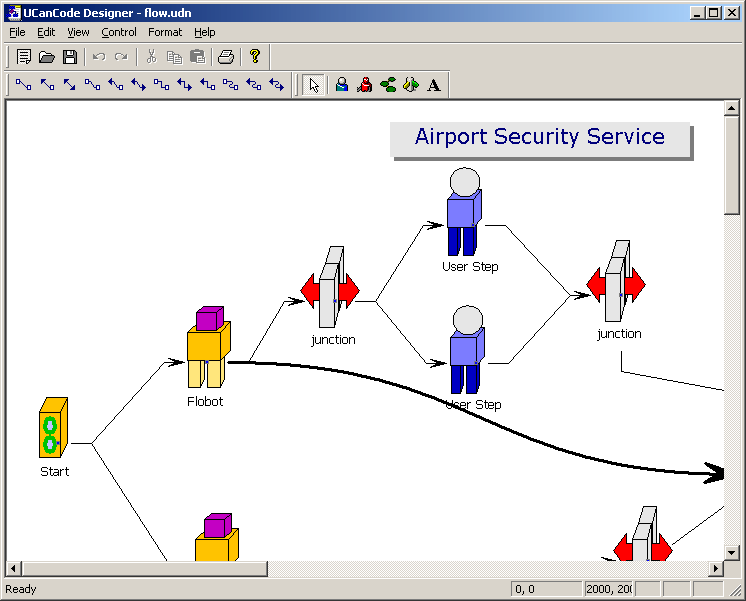The width and height of the screenshot is (746, 601).
Task: Click the New document toolbar icon
Action: tap(23, 57)
